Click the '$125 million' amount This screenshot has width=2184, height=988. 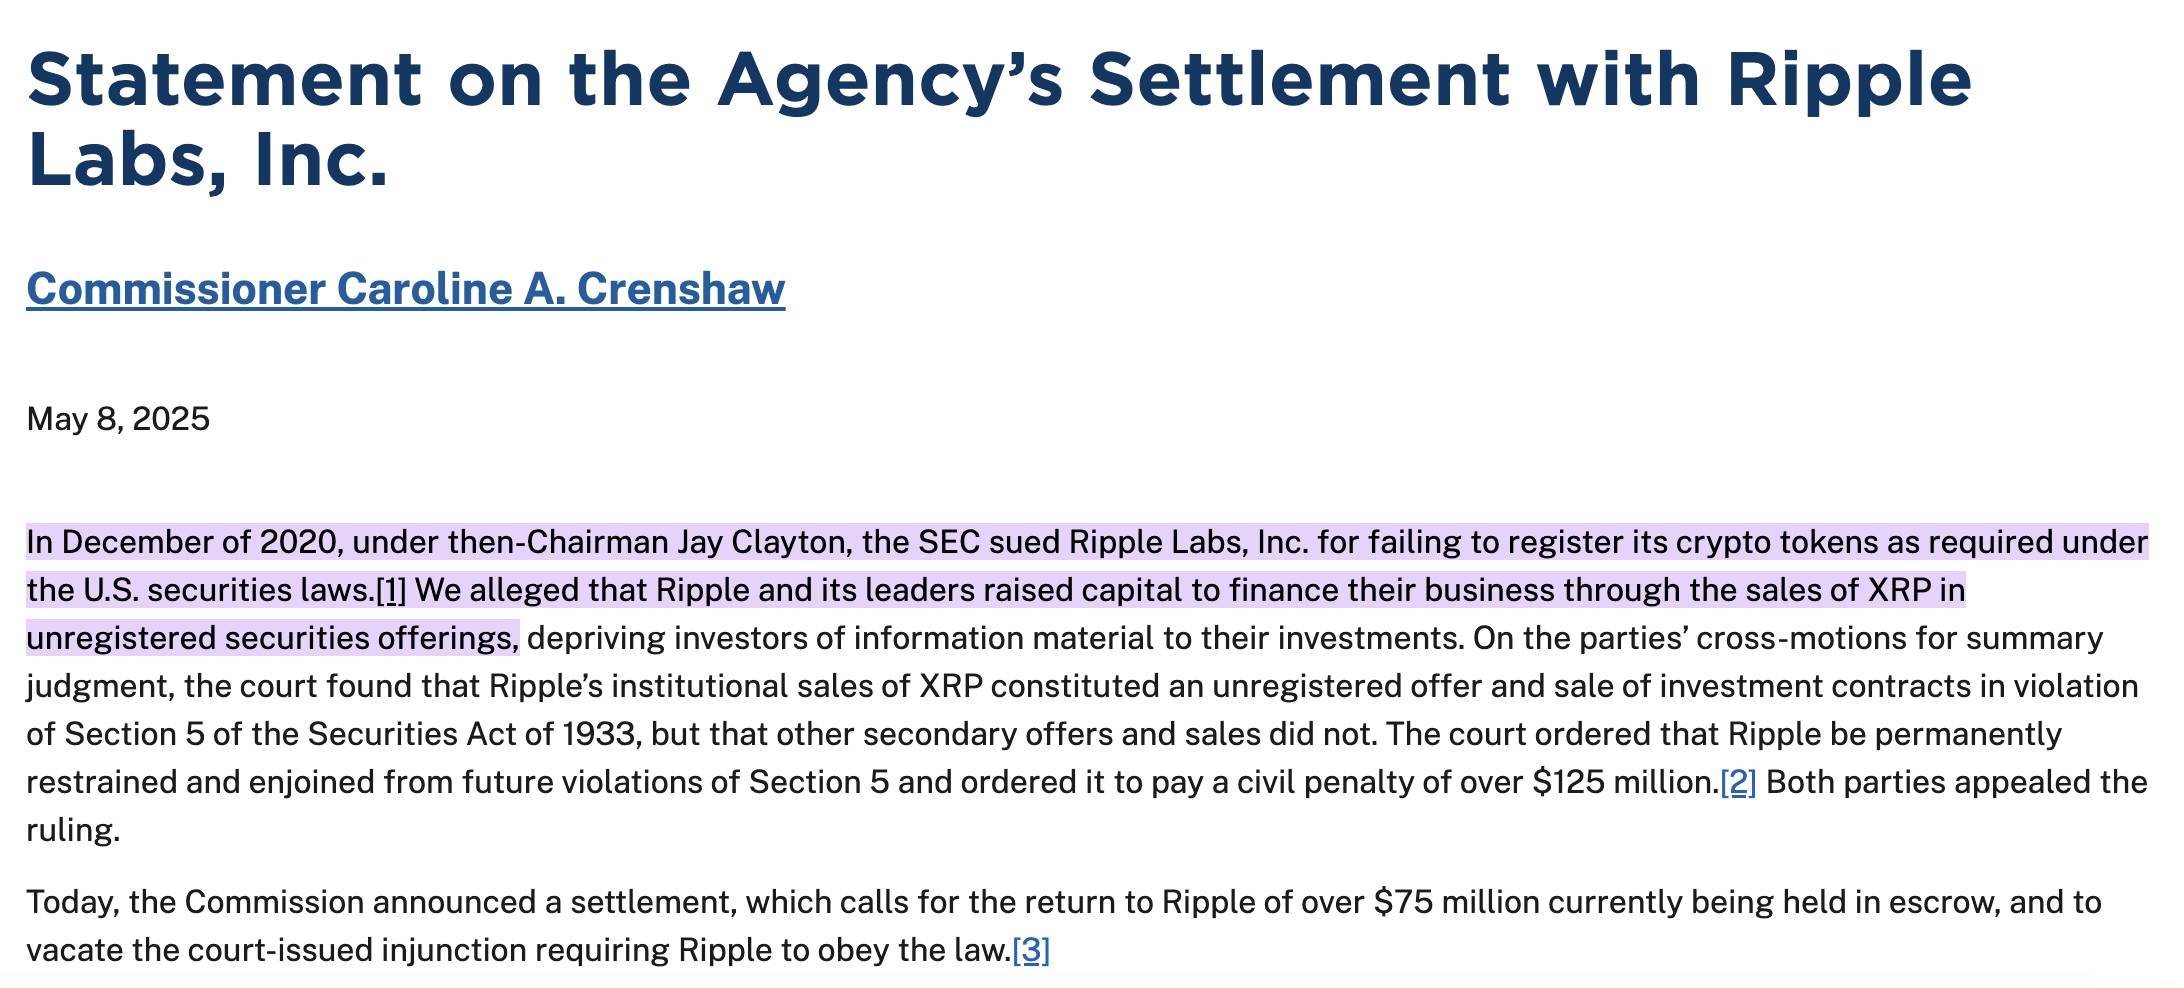tap(1625, 782)
